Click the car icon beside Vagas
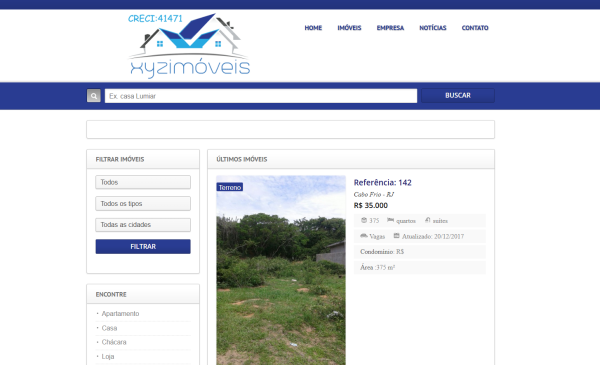This screenshot has width=600, height=365. click(x=364, y=236)
